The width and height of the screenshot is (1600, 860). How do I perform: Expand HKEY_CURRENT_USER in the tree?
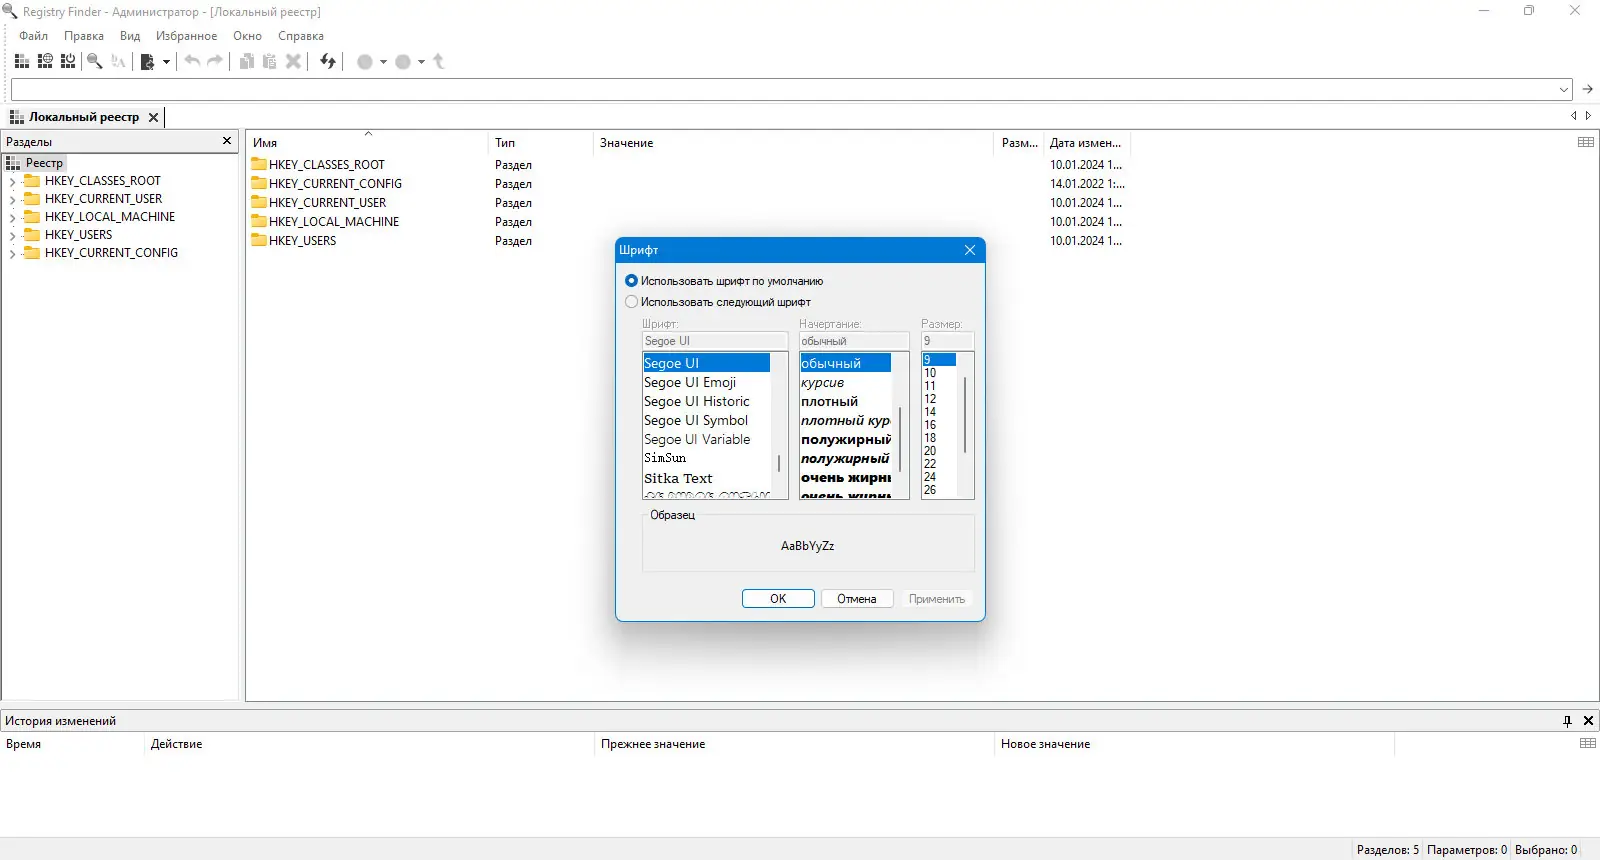[12, 200]
